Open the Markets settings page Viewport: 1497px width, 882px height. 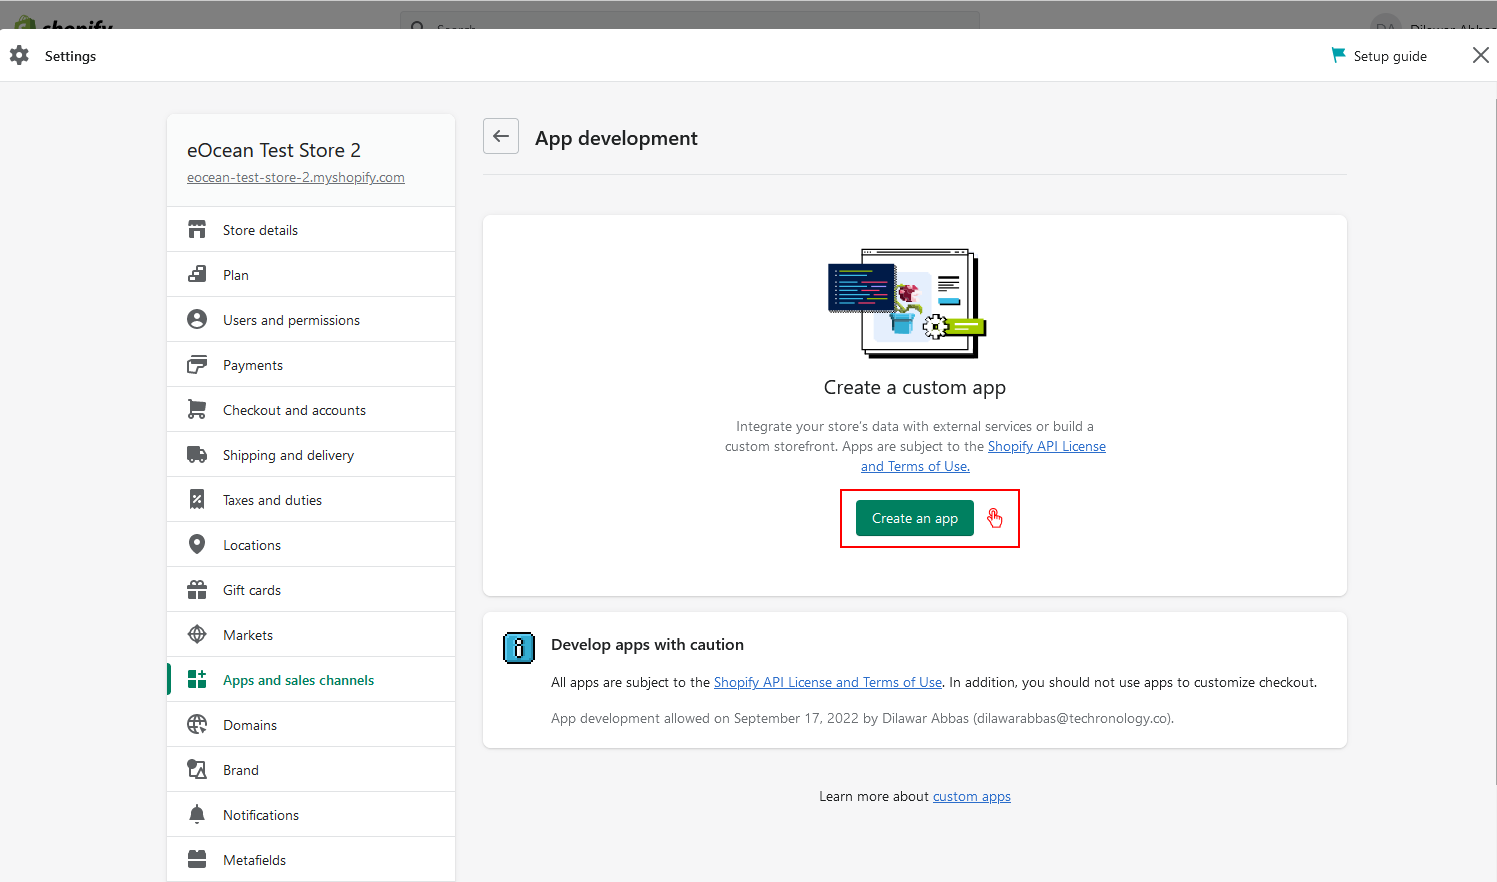(x=248, y=635)
